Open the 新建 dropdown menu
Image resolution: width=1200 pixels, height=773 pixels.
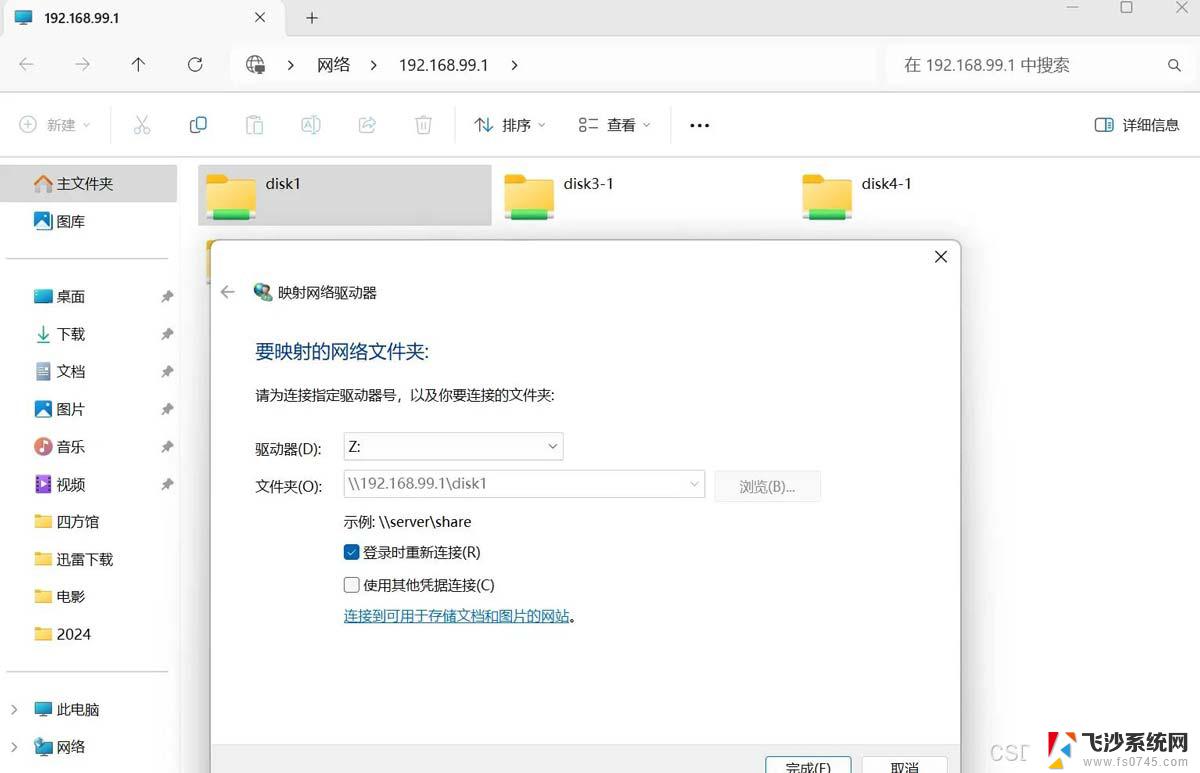tap(56, 125)
